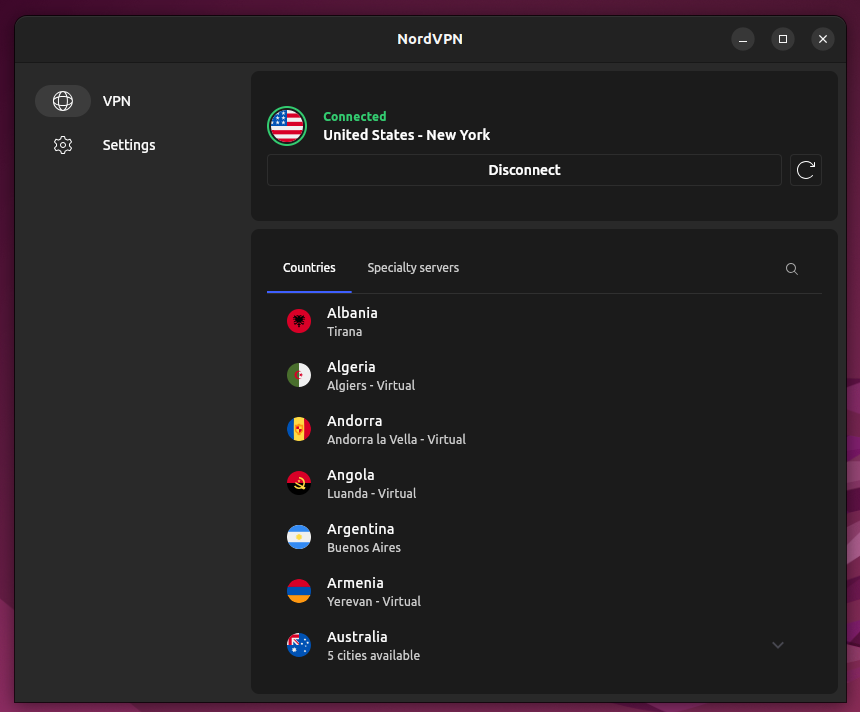The width and height of the screenshot is (860, 712).
Task: Switch to the Countries tab
Action: [x=309, y=268]
